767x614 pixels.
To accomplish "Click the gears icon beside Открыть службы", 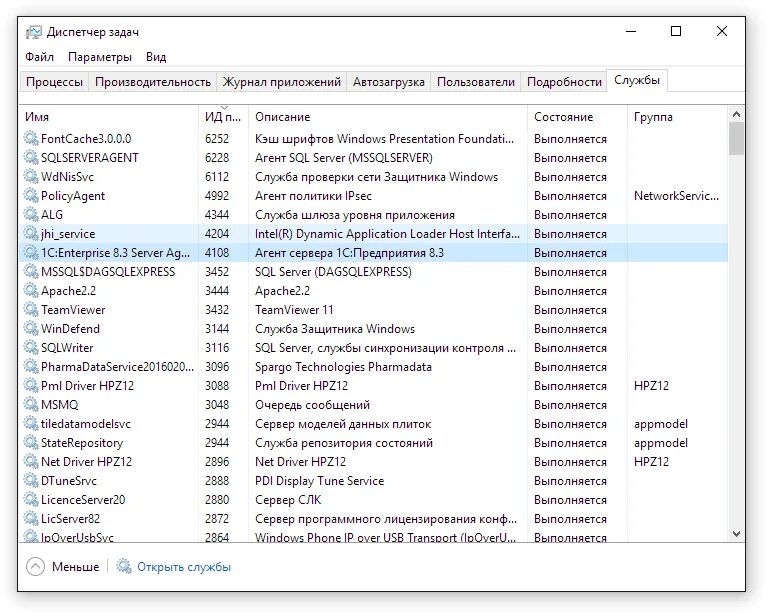I will pos(124,567).
